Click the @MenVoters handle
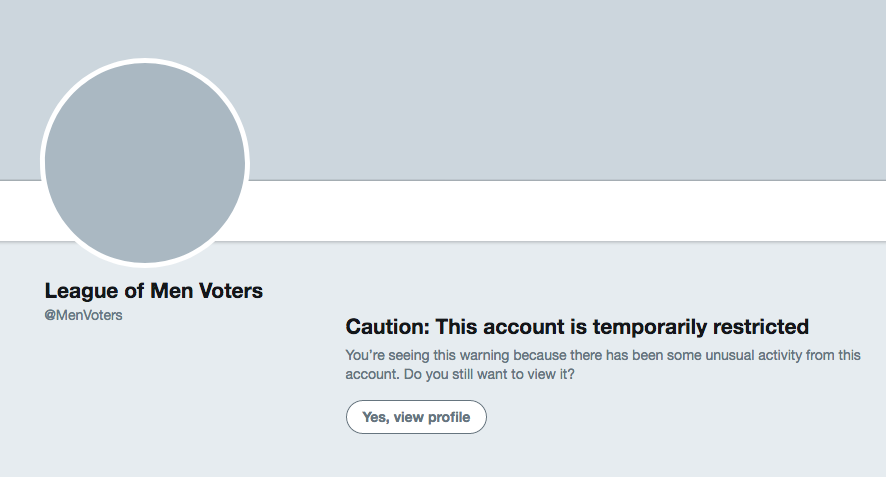Image resolution: width=886 pixels, height=477 pixels. (84, 315)
